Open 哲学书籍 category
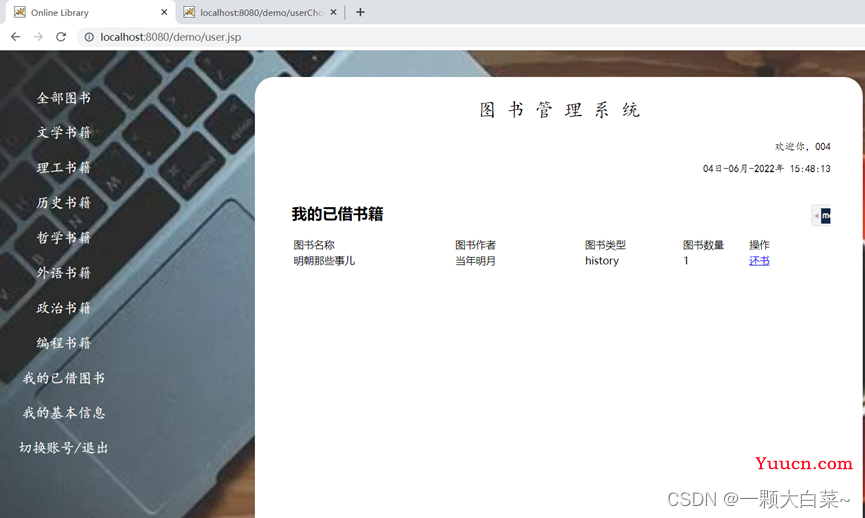 (x=63, y=238)
